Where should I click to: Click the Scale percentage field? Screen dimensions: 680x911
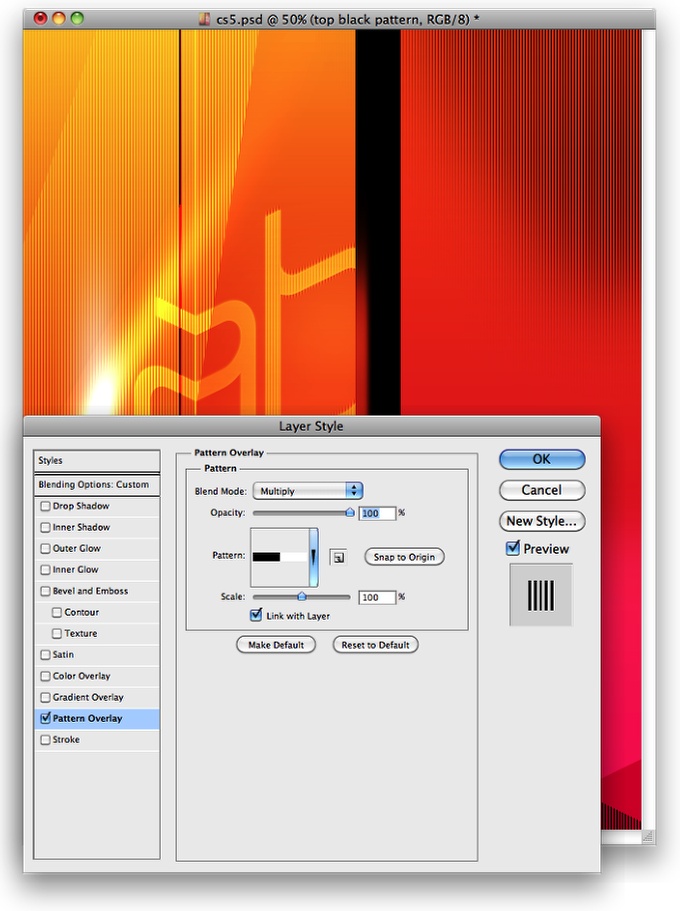377,597
